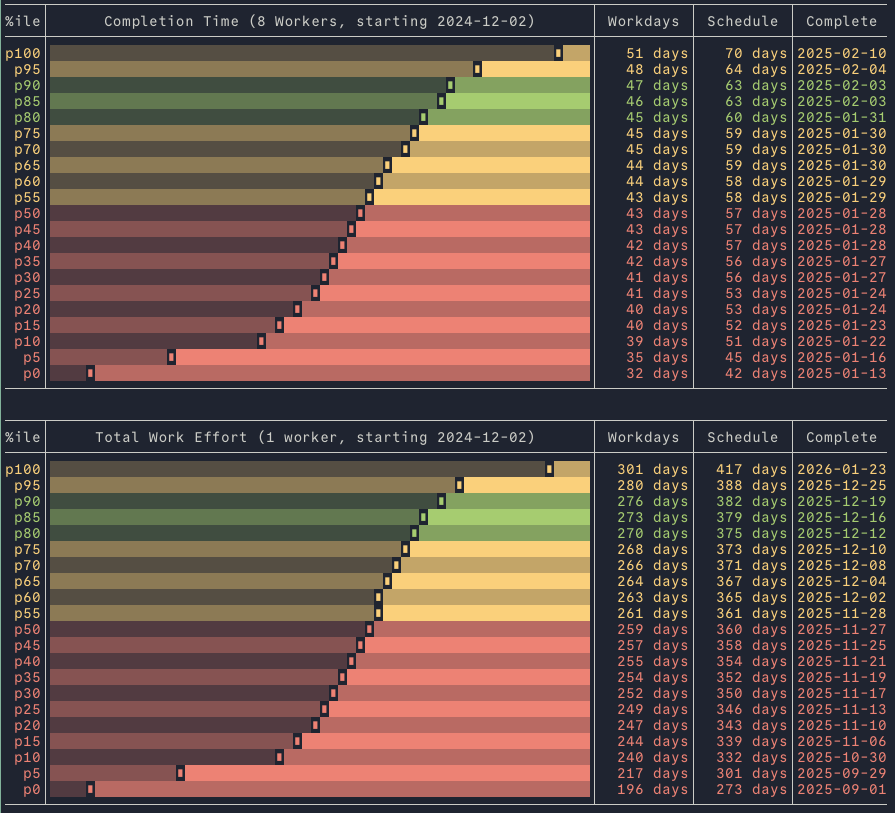Click the completion date 2025-11-28
Viewport: 895px width, 813px height.
[842, 614]
